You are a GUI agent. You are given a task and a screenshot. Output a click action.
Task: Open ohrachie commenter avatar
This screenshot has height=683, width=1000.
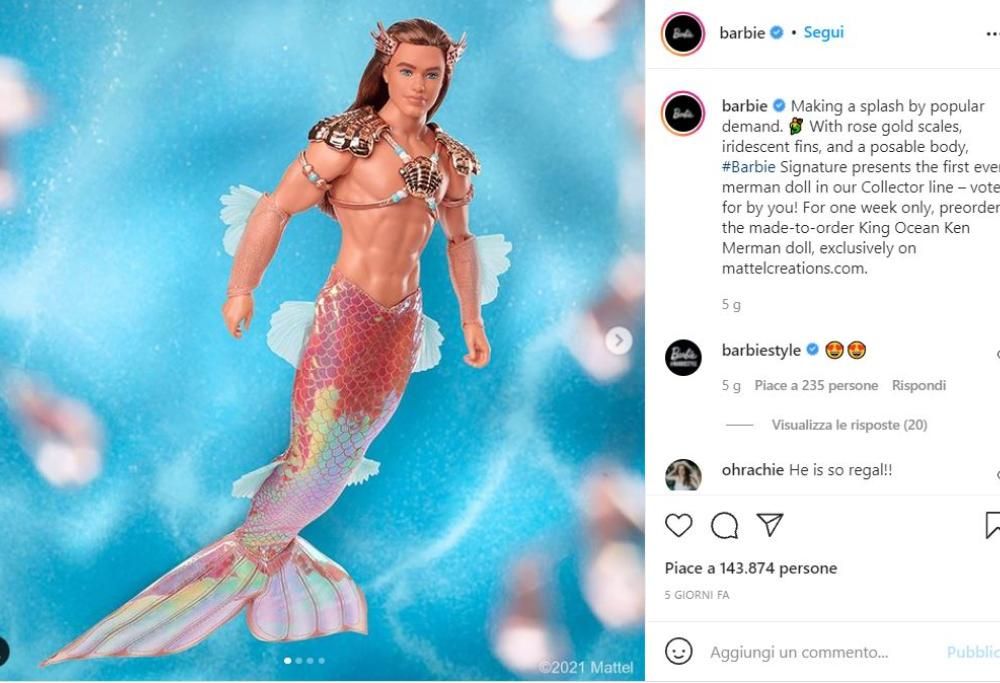[x=683, y=475]
